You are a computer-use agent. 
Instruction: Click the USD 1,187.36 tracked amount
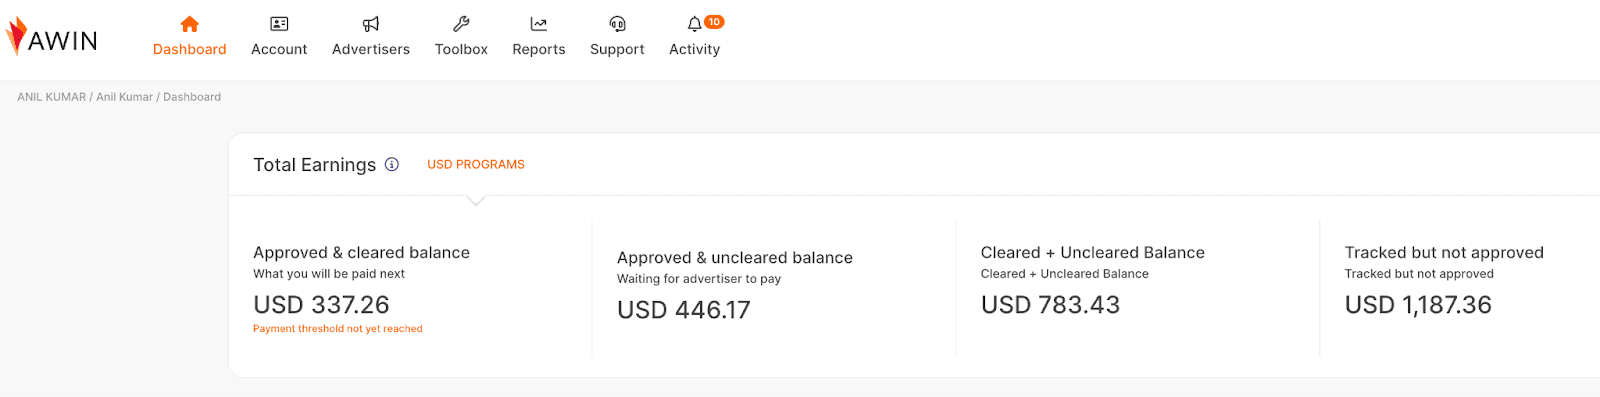(x=1418, y=305)
